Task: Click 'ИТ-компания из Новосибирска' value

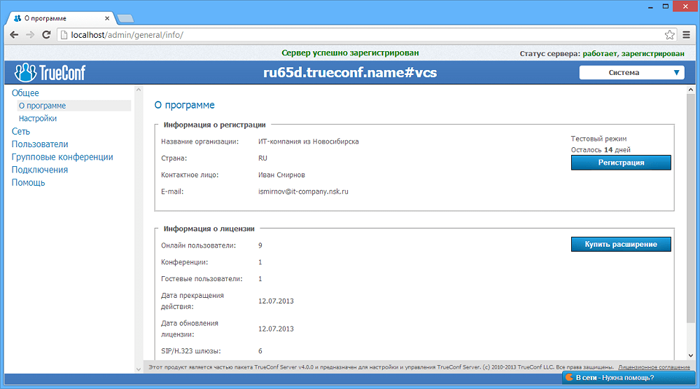Action: point(308,142)
